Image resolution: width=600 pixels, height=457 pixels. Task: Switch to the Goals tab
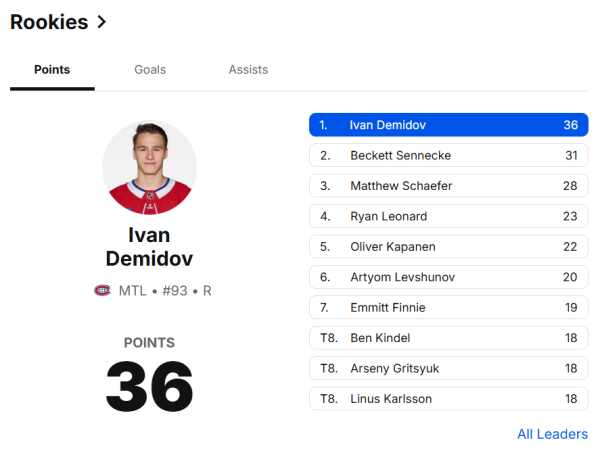(x=150, y=70)
